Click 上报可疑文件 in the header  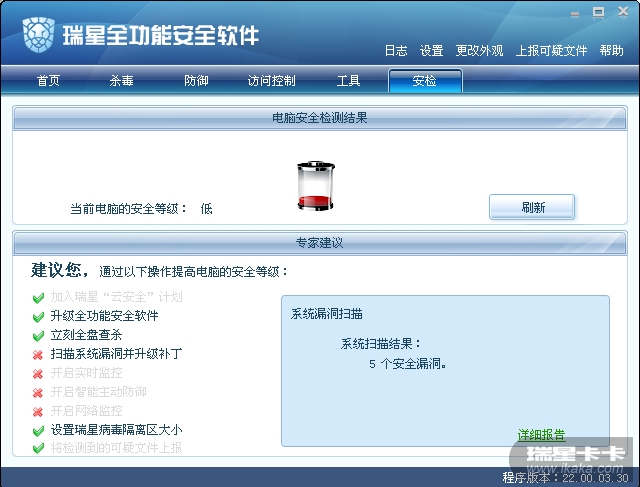point(551,51)
